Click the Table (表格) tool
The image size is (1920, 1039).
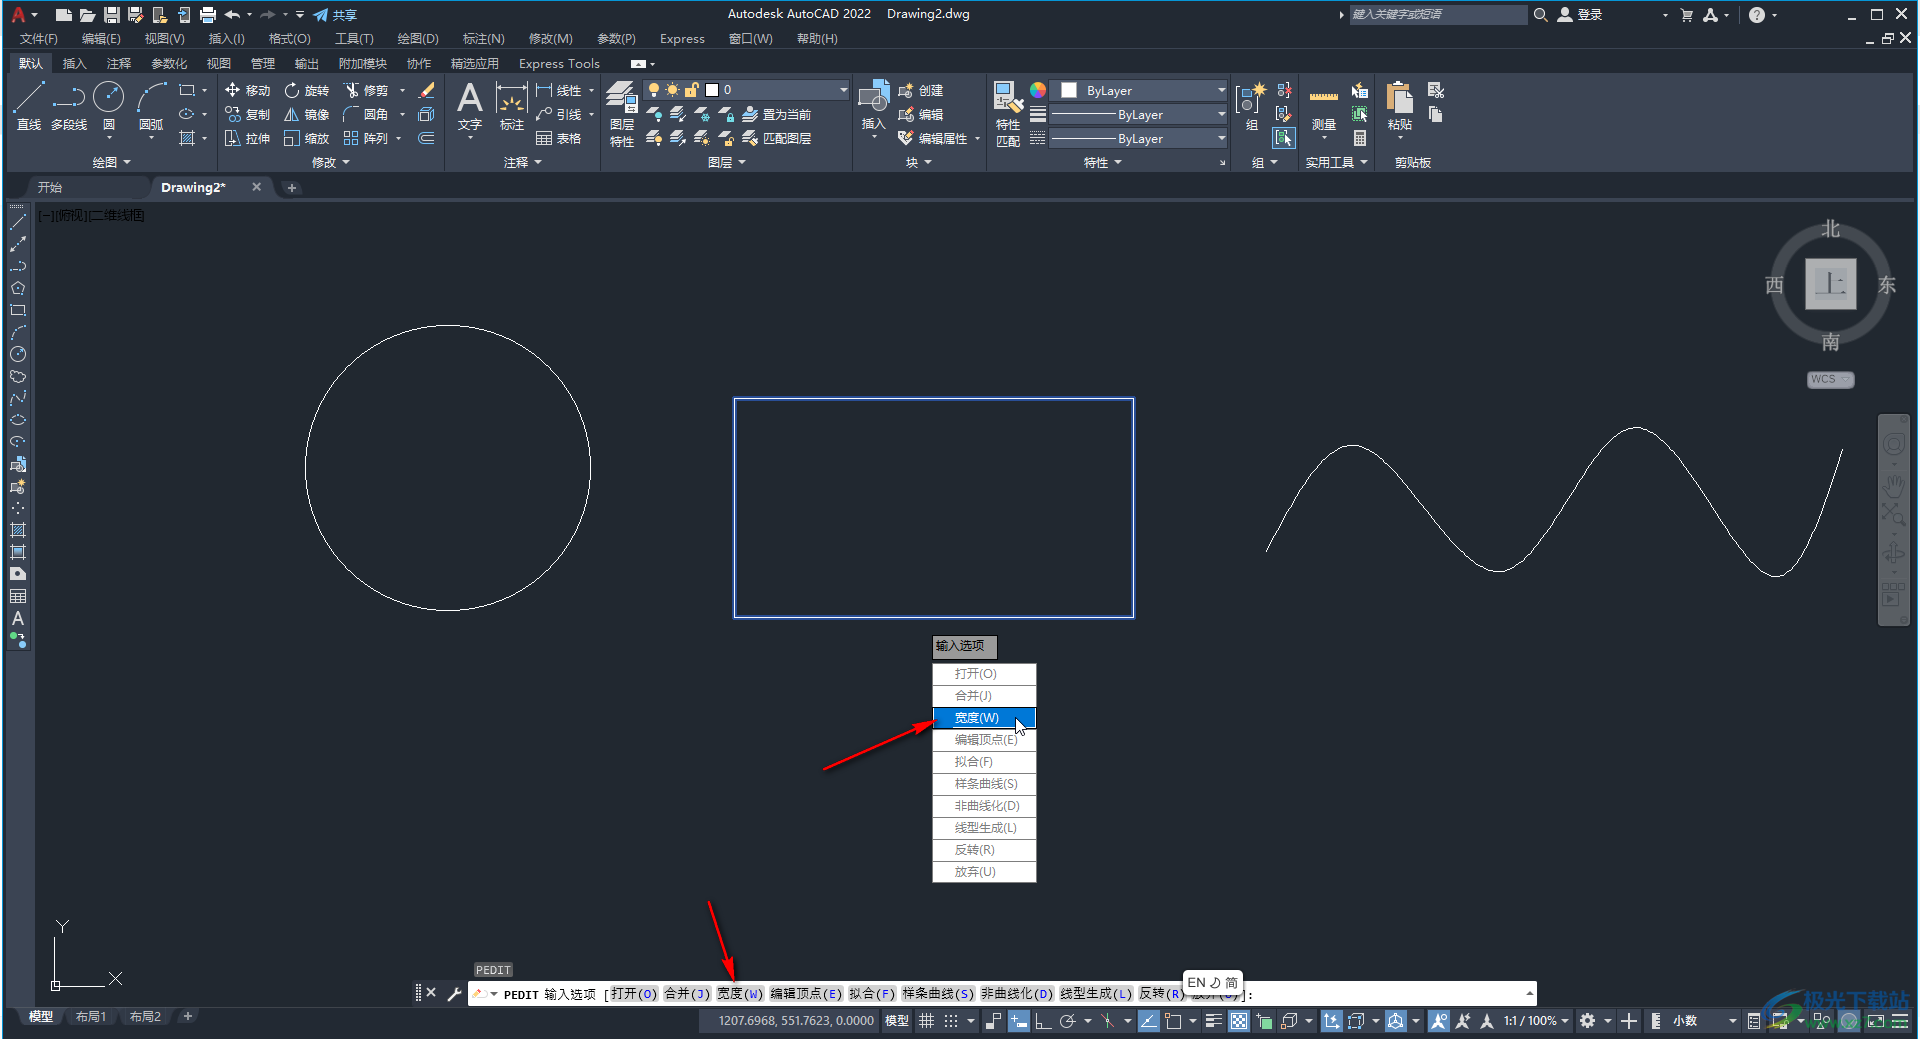point(558,138)
